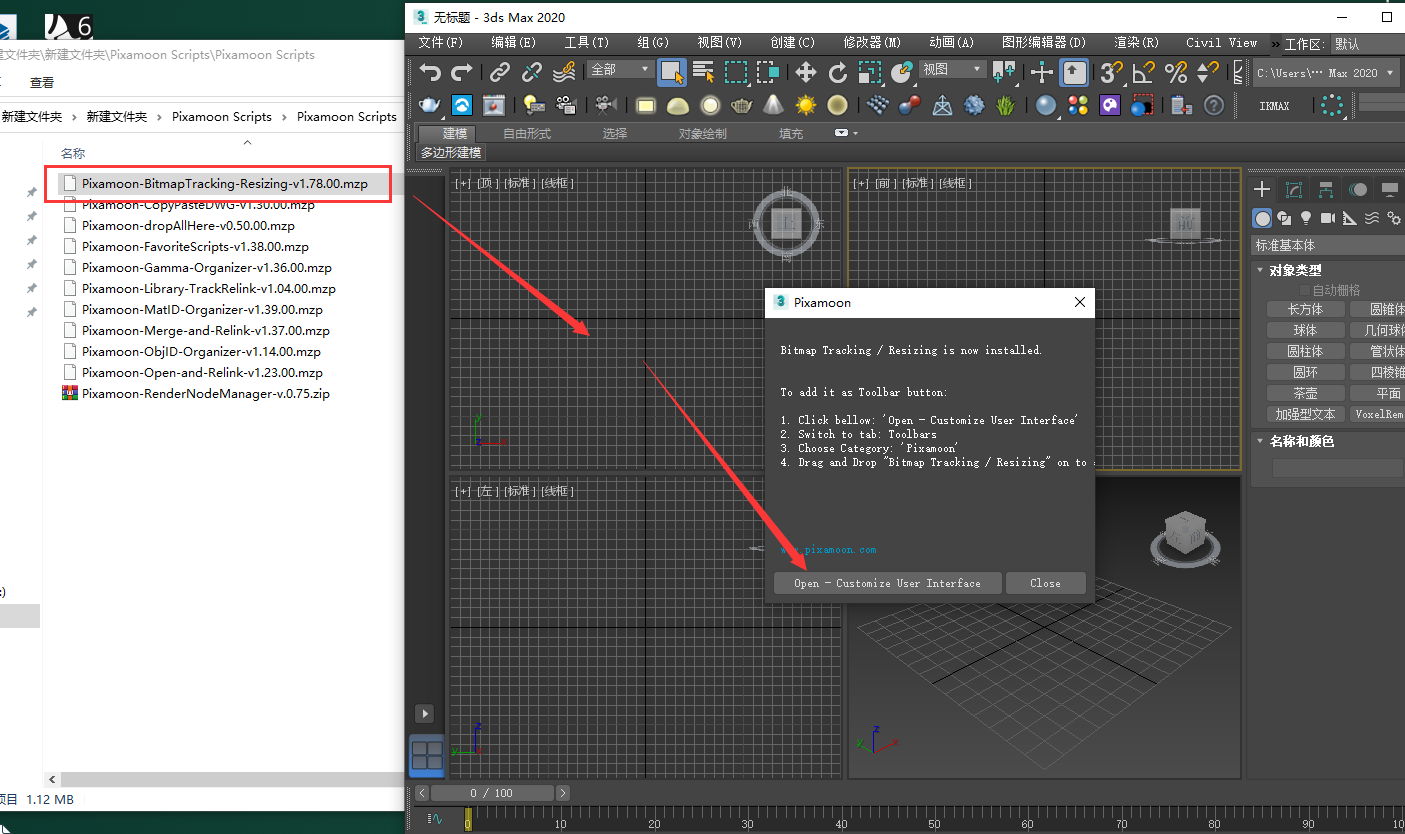Click the 查看 tab in Explorer
This screenshot has height=834, width=1405.
point(42,83)
